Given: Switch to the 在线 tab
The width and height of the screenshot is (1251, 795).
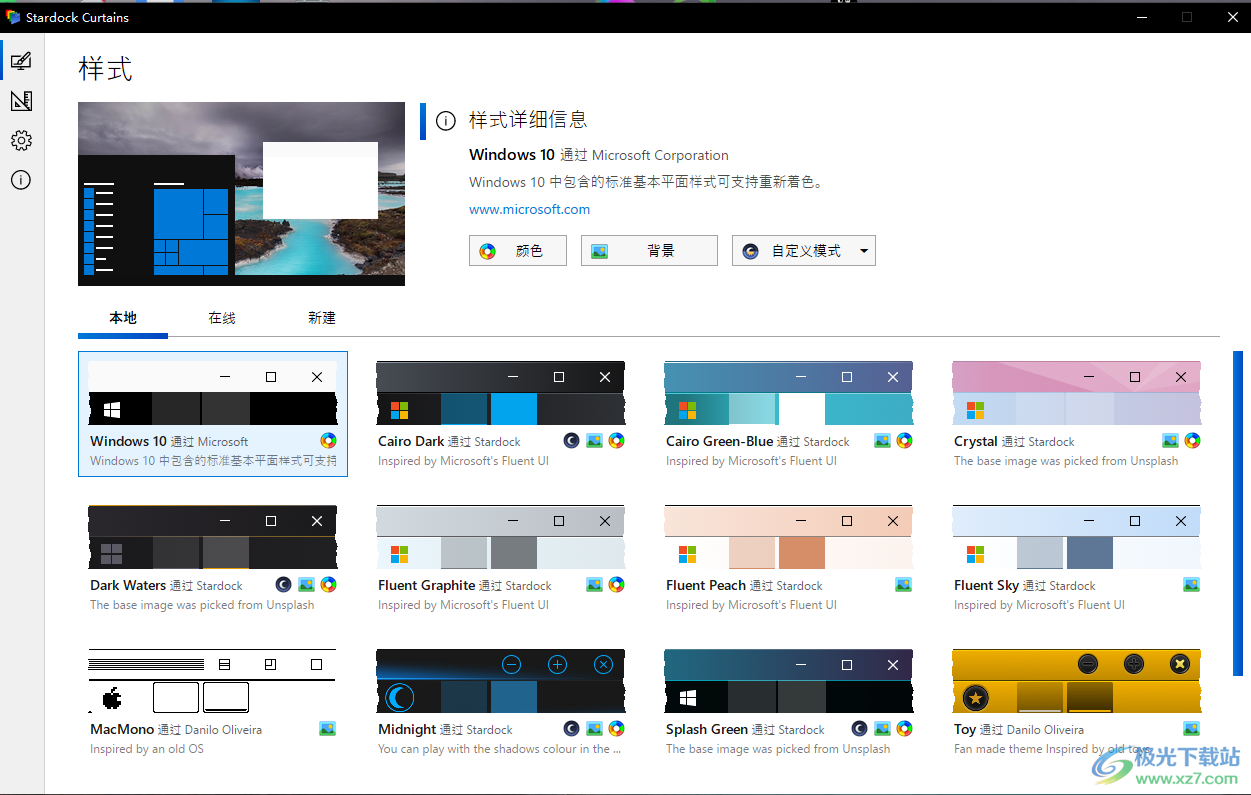Looking at the screenshot, I should point(221,317).
